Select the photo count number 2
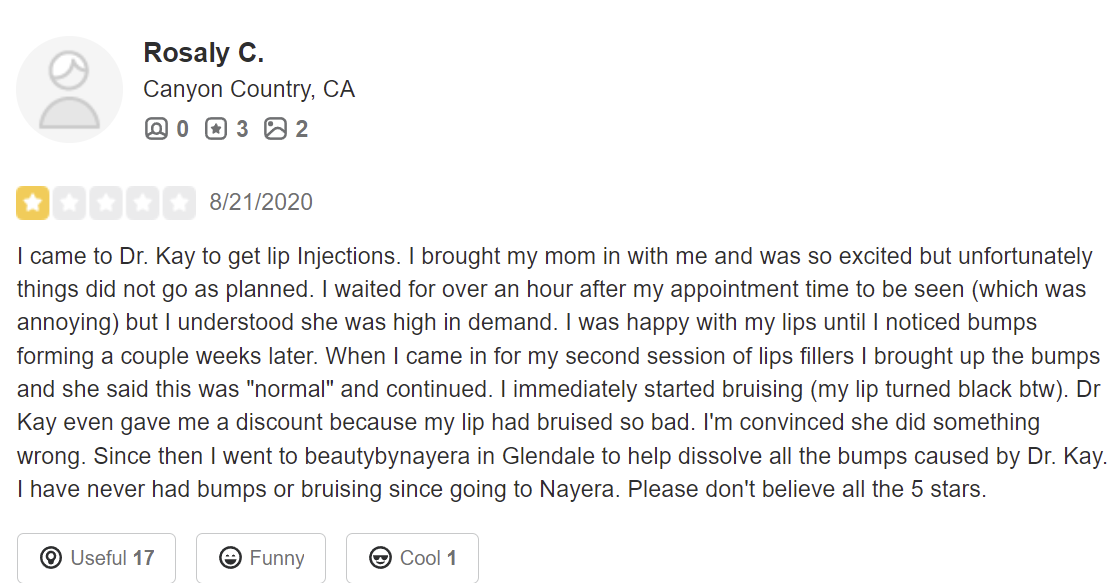The width and height of the screenshot is (1117, 583). pos(301,129)
